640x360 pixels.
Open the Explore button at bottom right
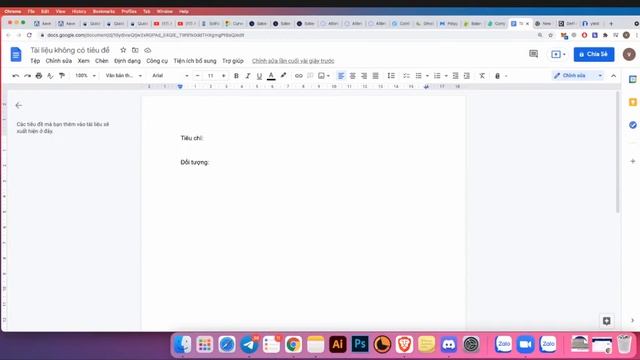coord(607,321)
